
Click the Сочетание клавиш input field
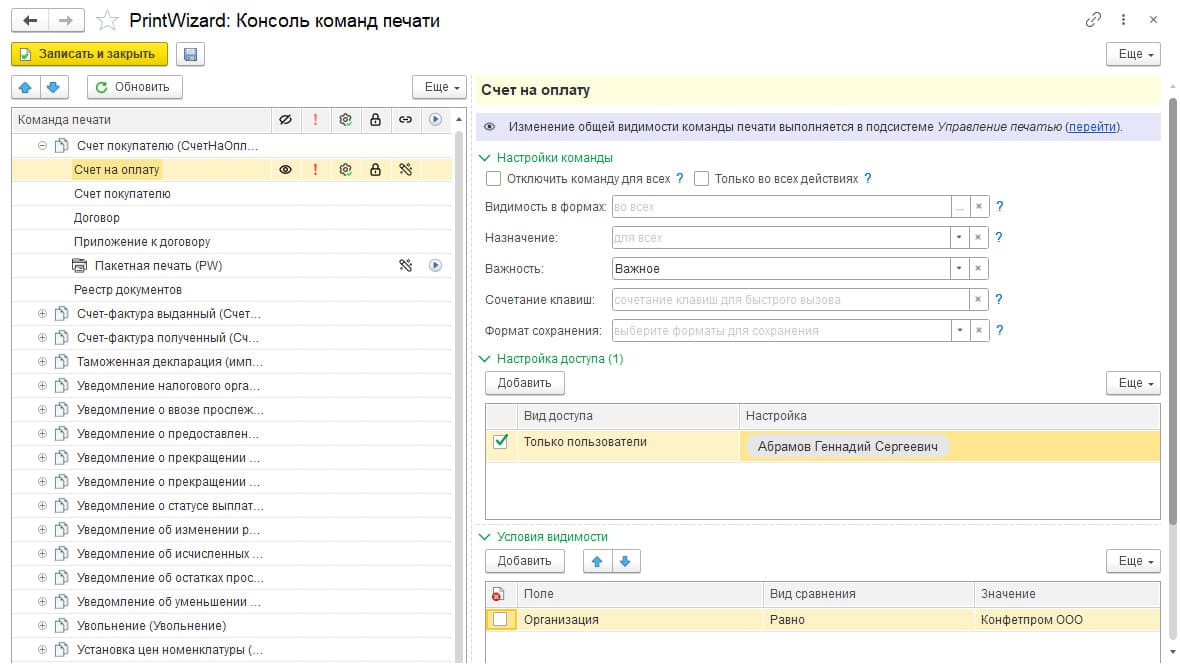(x=789, y=299)
